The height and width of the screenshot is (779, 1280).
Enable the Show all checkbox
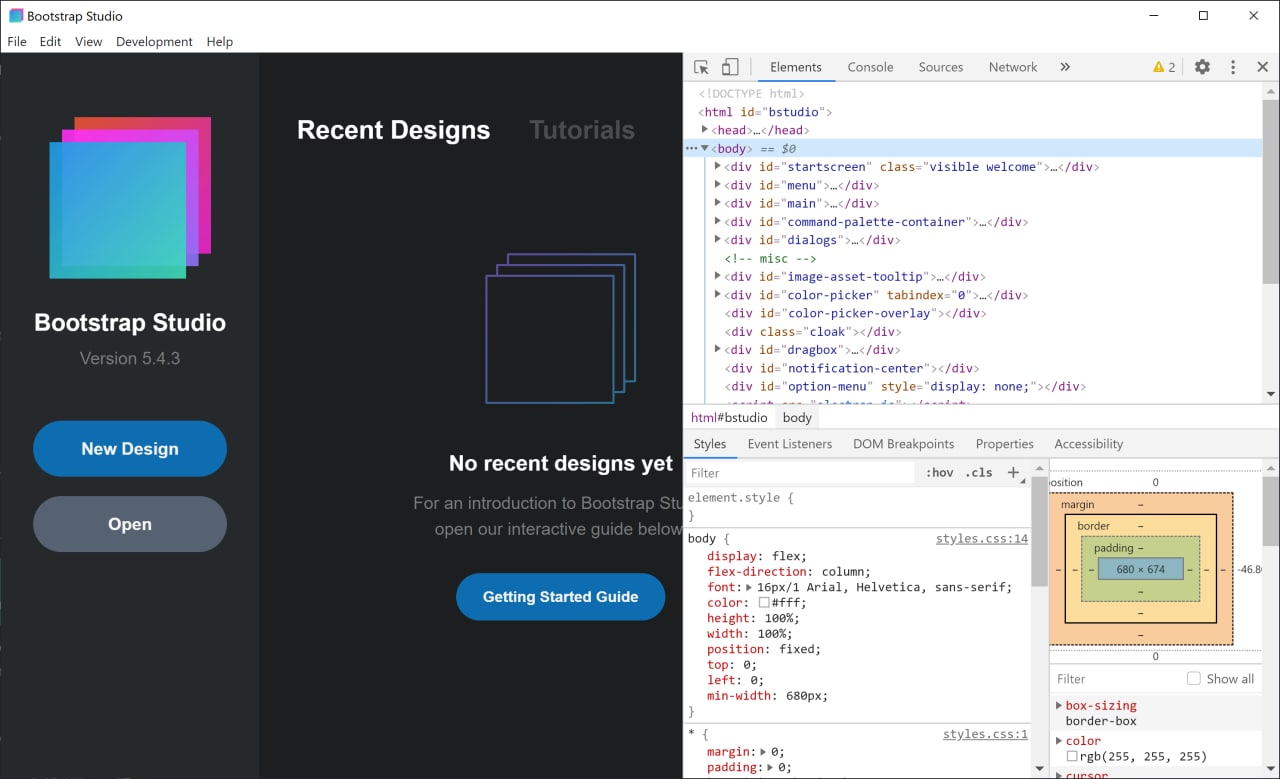click(1193, 679)
